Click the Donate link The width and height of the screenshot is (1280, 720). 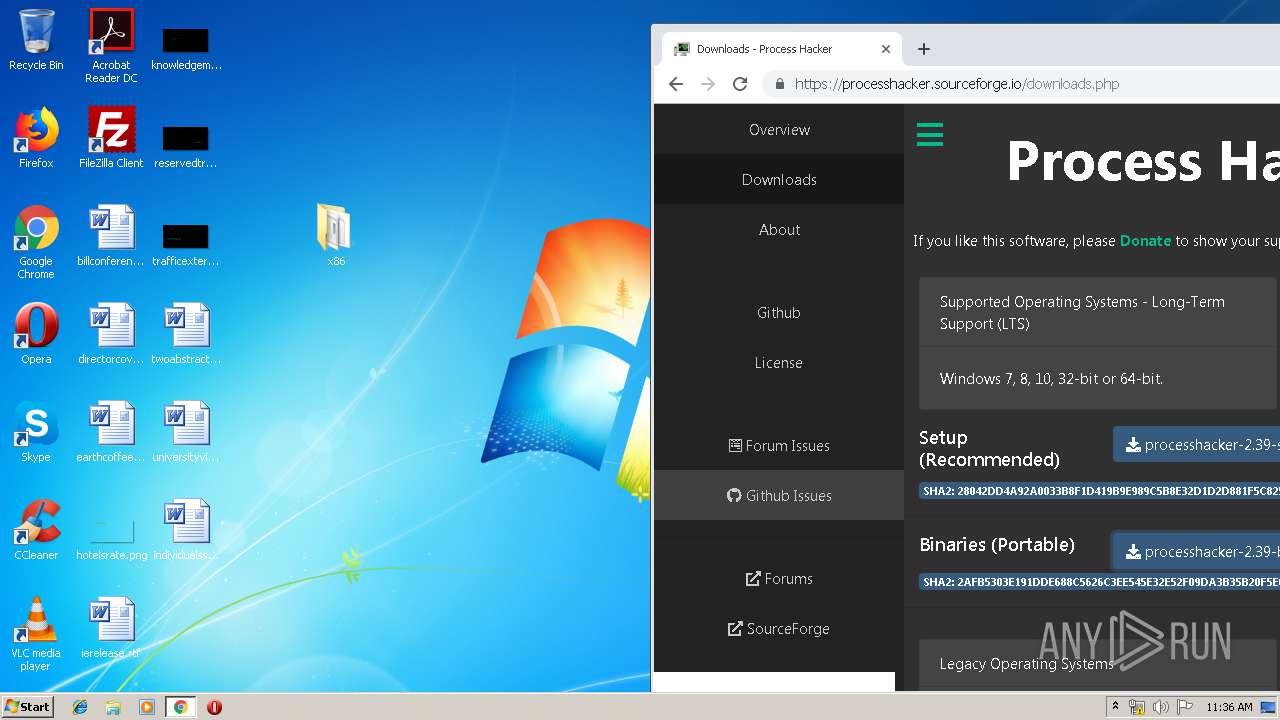(x=1145, y=240)
